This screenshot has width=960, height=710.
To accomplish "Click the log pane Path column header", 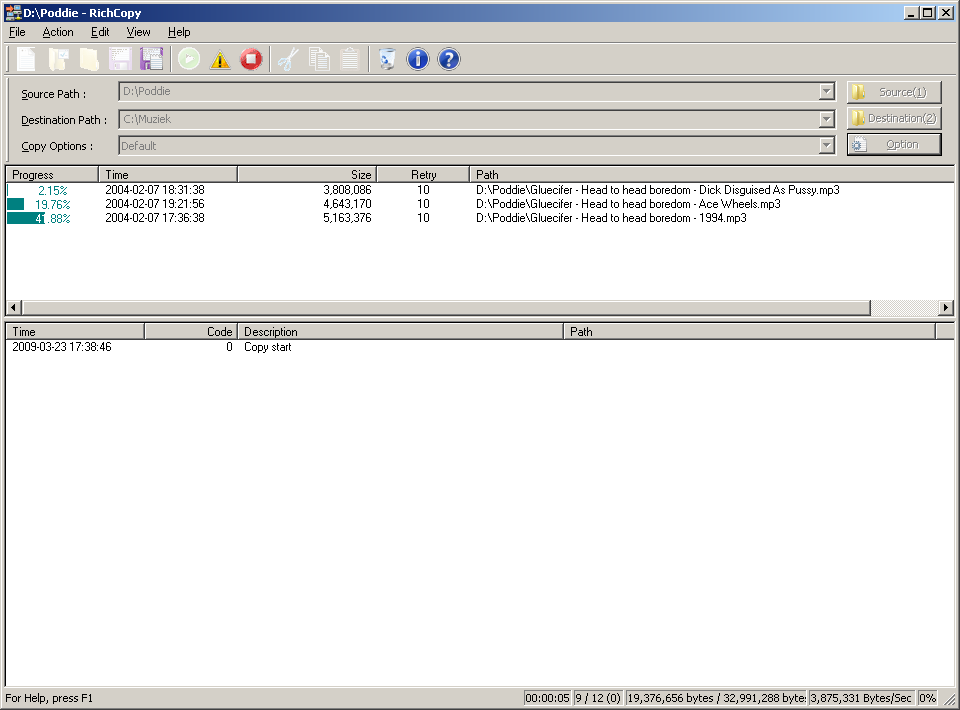I will coord(749,332).
